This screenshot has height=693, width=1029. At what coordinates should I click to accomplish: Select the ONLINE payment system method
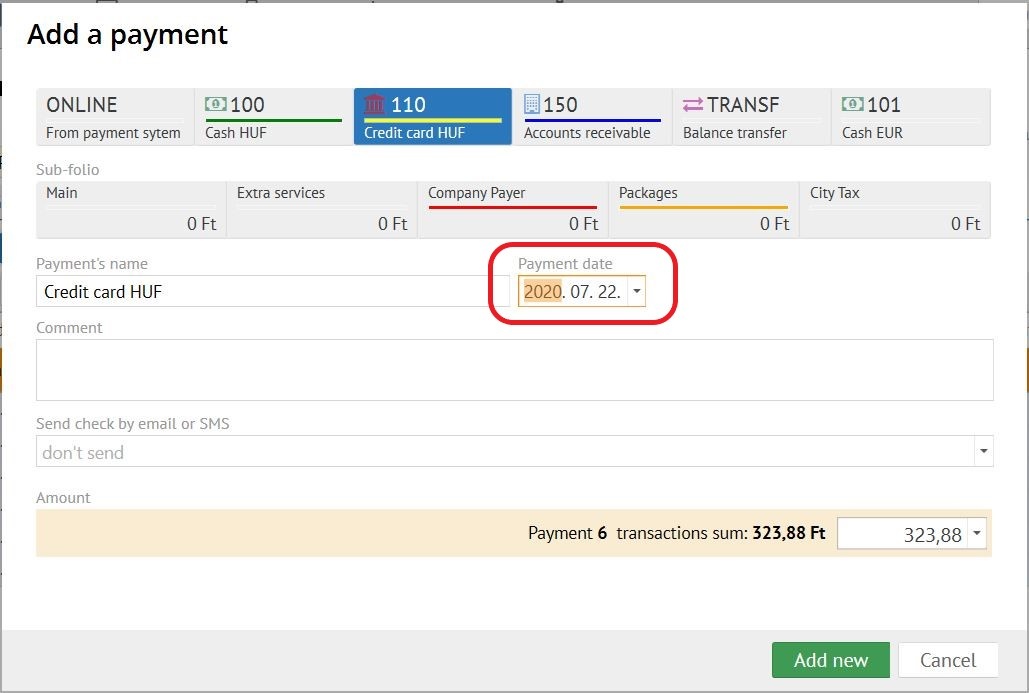[x=115, y=117]
